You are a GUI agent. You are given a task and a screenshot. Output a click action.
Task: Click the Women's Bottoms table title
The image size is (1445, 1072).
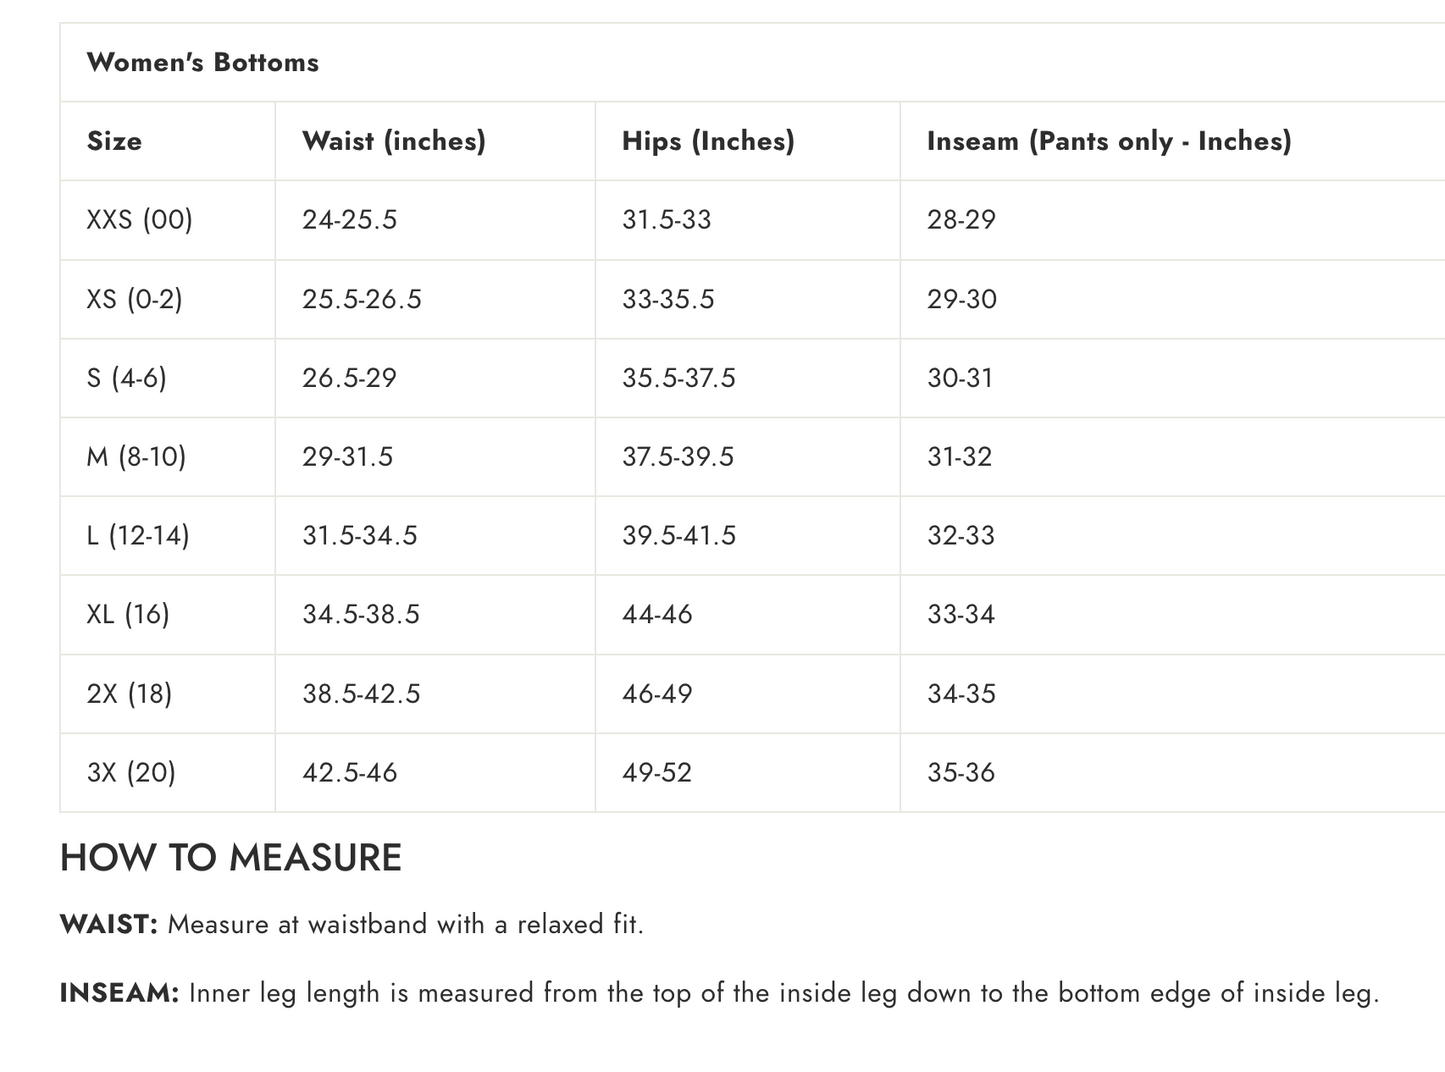[203, 62]
